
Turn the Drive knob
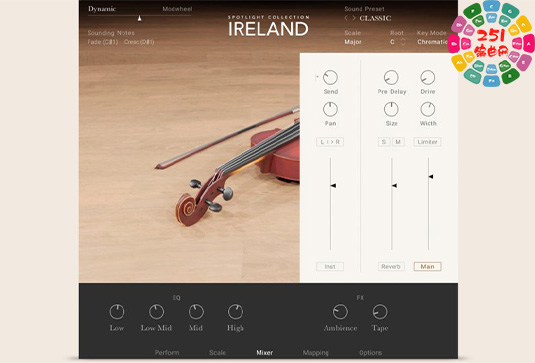pos(428,77)
